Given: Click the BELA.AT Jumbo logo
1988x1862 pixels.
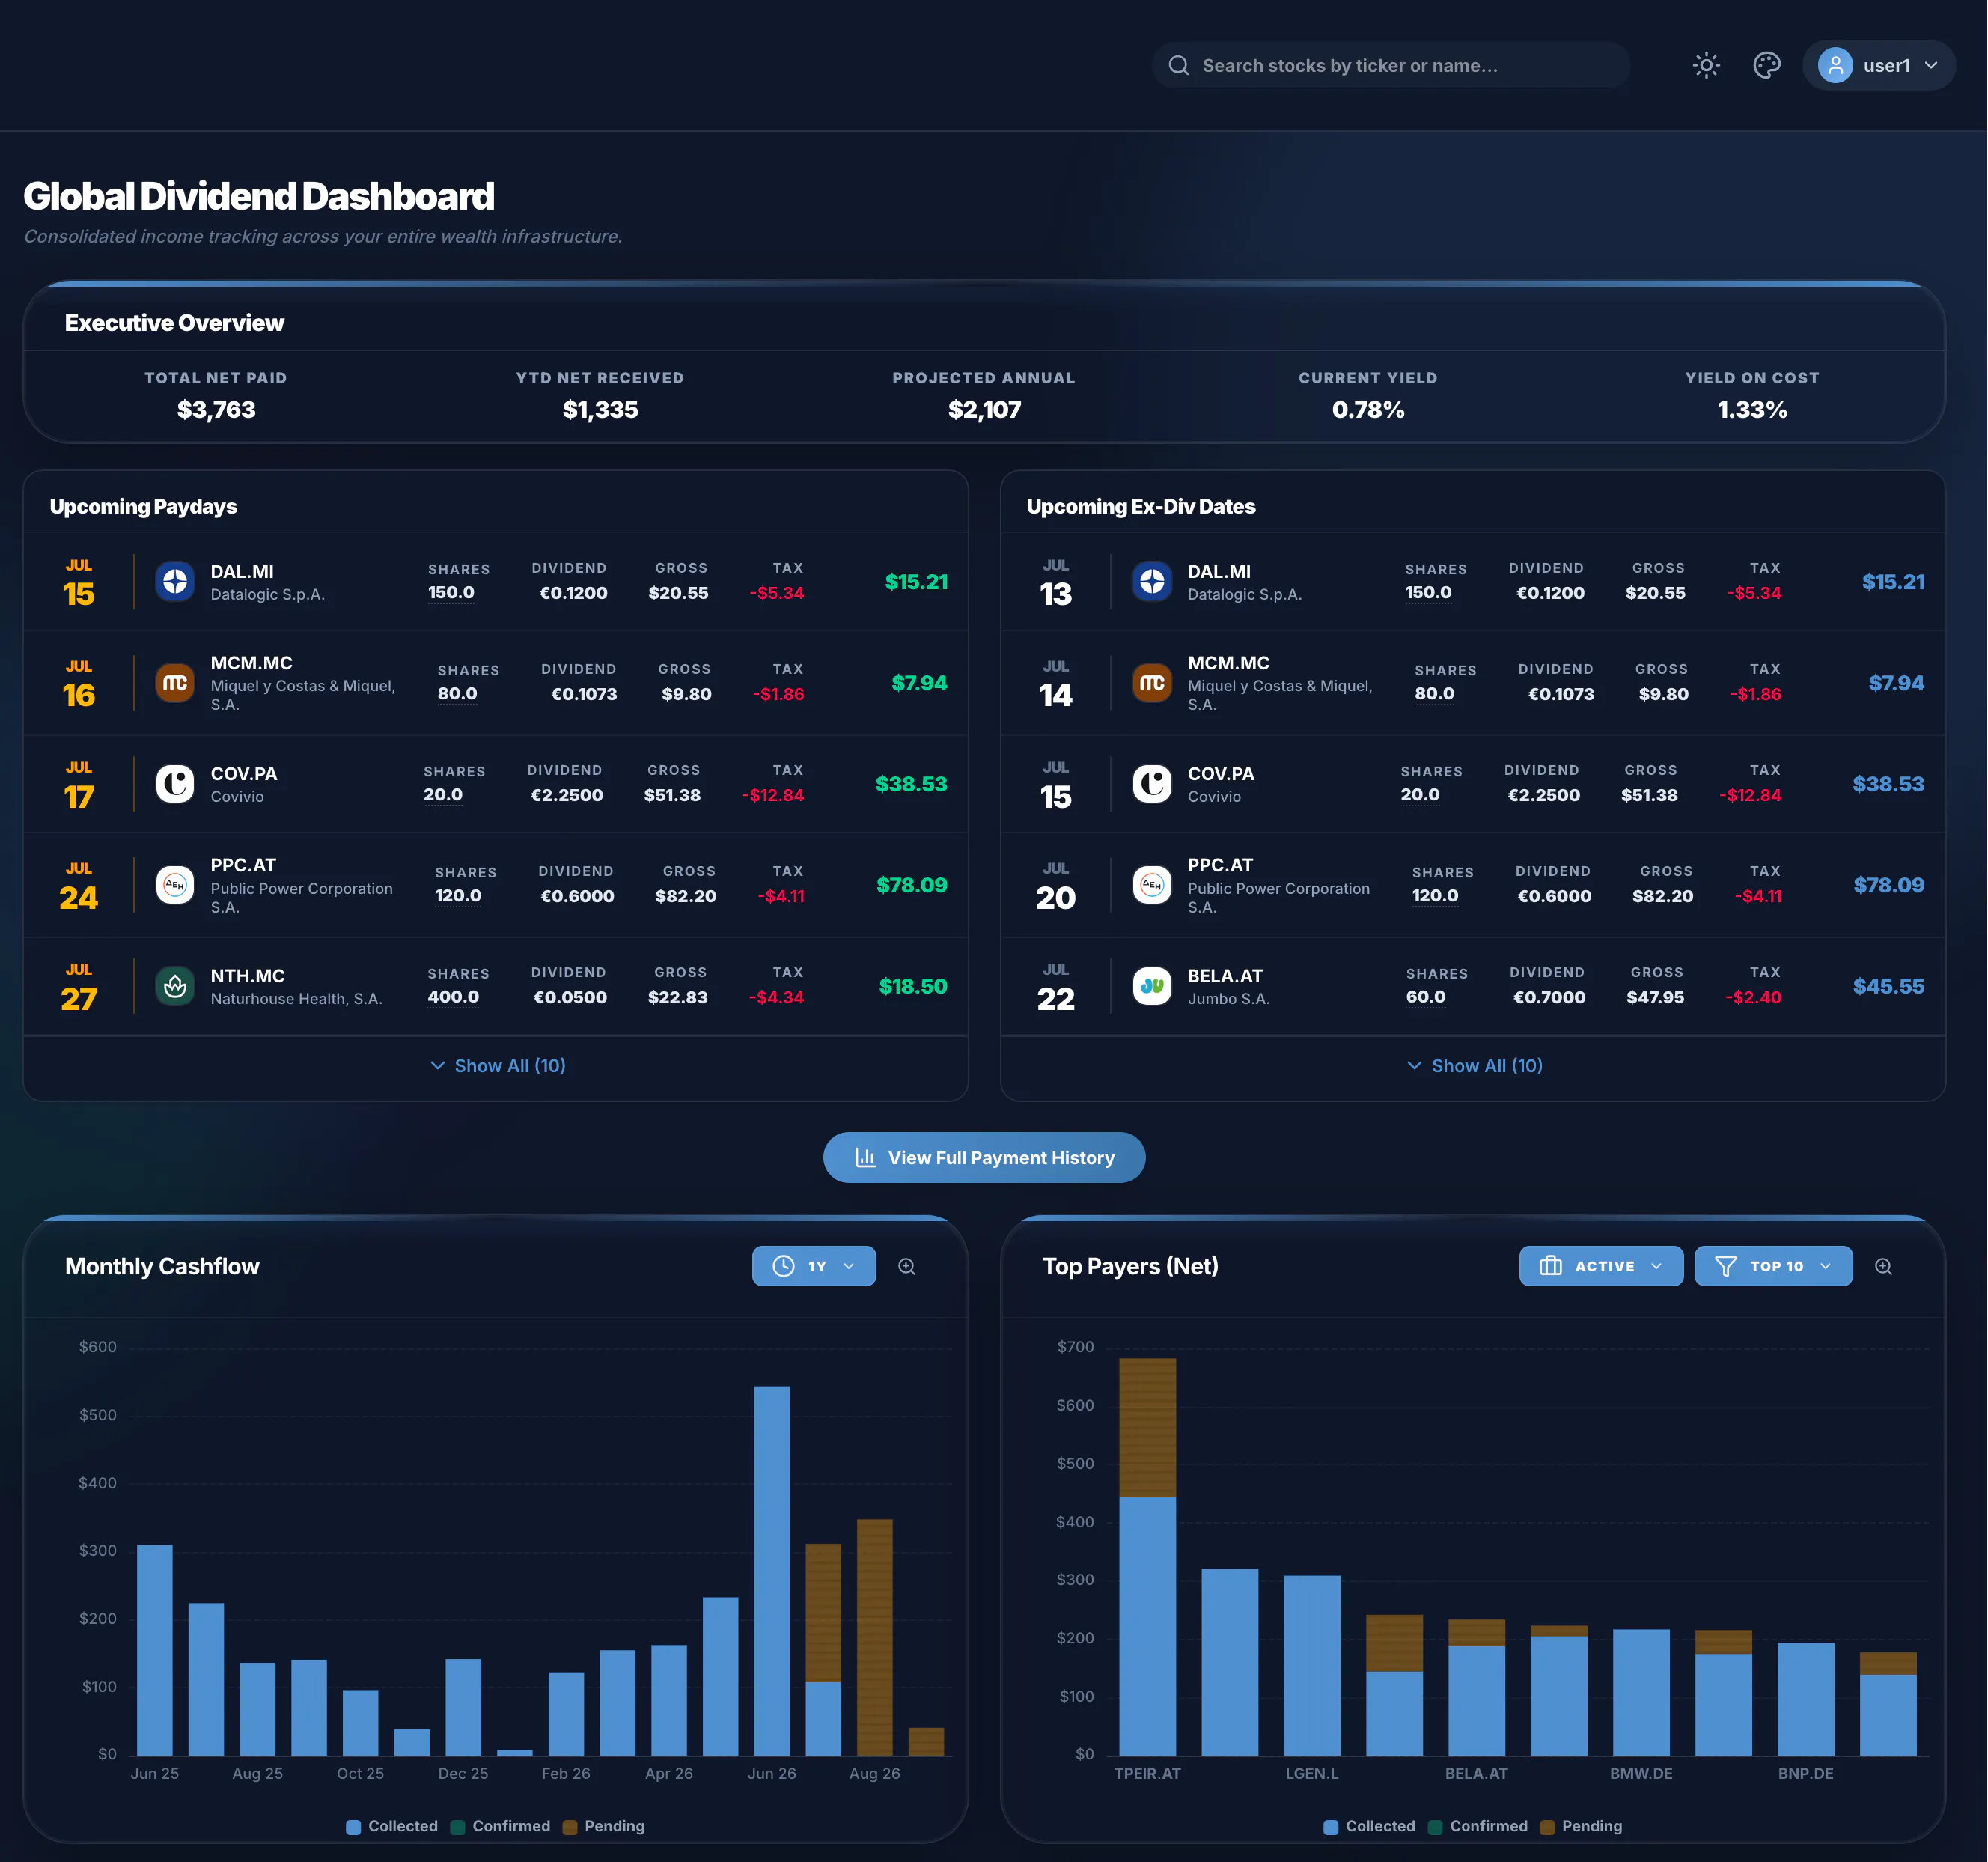Looking at the screenshot, I should (x=1152, y=986).
